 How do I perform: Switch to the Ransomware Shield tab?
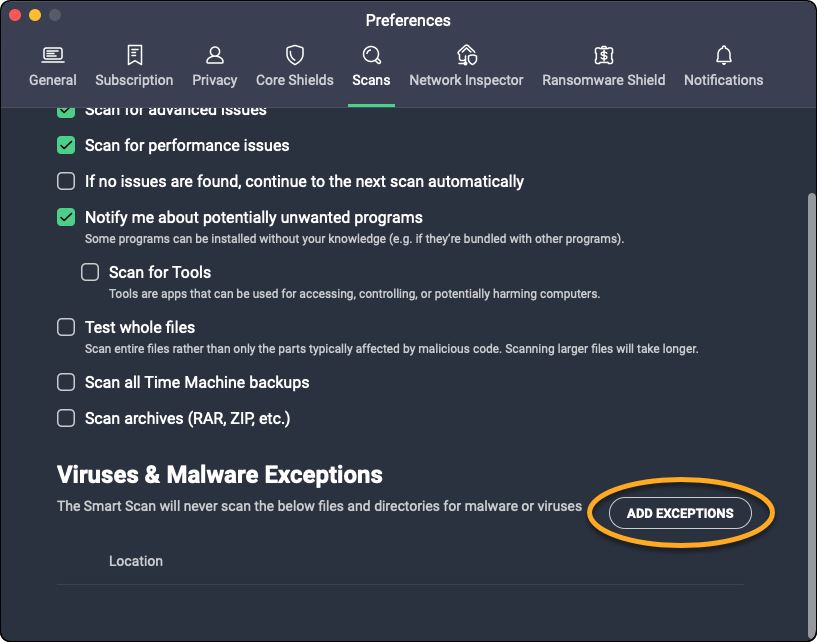coord(603,80)
